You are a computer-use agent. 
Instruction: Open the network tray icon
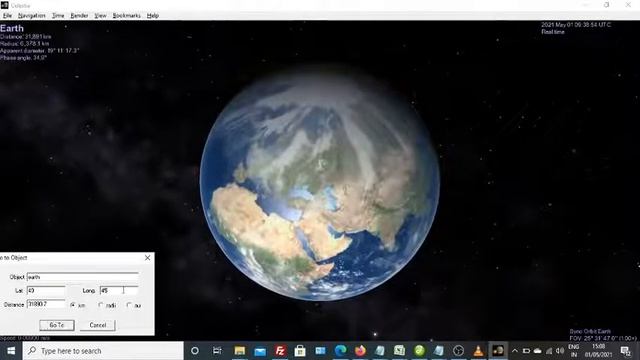point(549,351)
